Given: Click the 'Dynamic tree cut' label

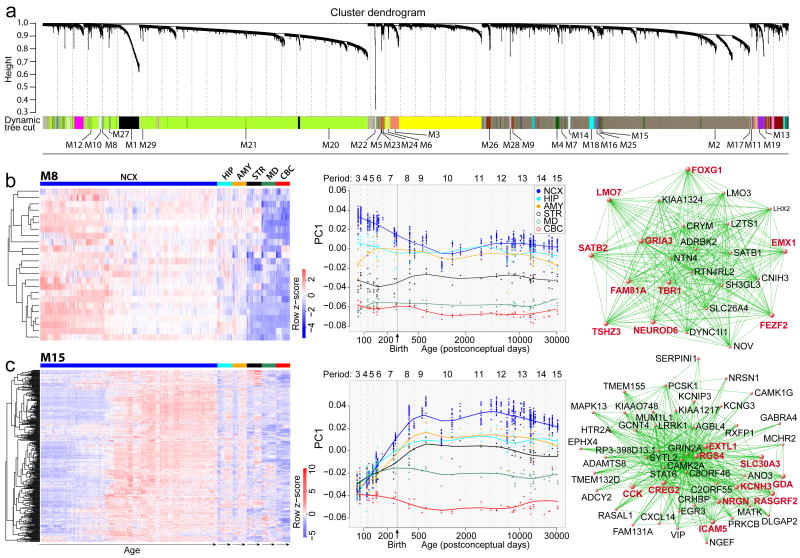Looking at the screenshot, I should point(22,123).
